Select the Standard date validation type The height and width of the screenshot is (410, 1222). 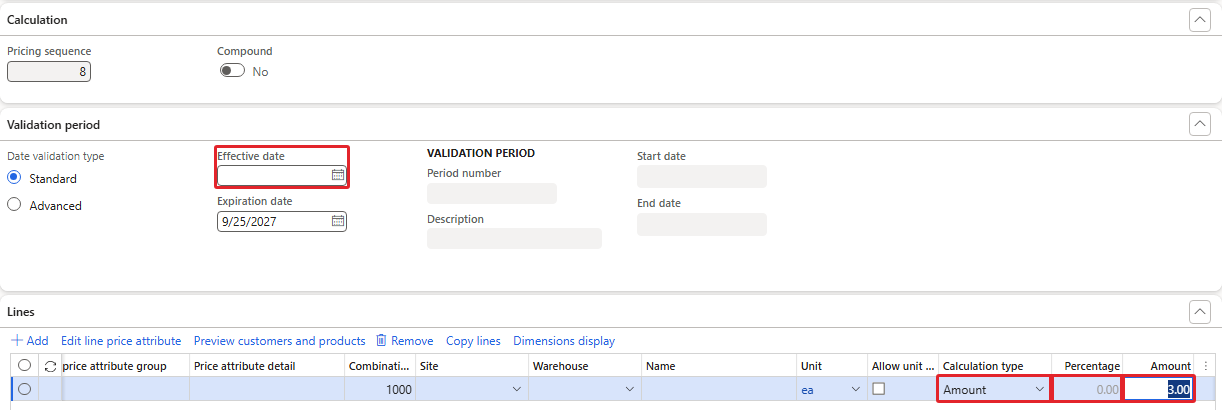pyautogui.click(x=14, y=178)
